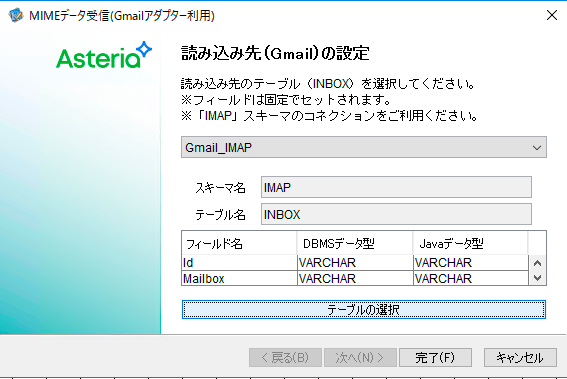Viewport: 567px width, 379px height.
Task: Click the wizard icon in the title bar
Action: tap(16, 15)
